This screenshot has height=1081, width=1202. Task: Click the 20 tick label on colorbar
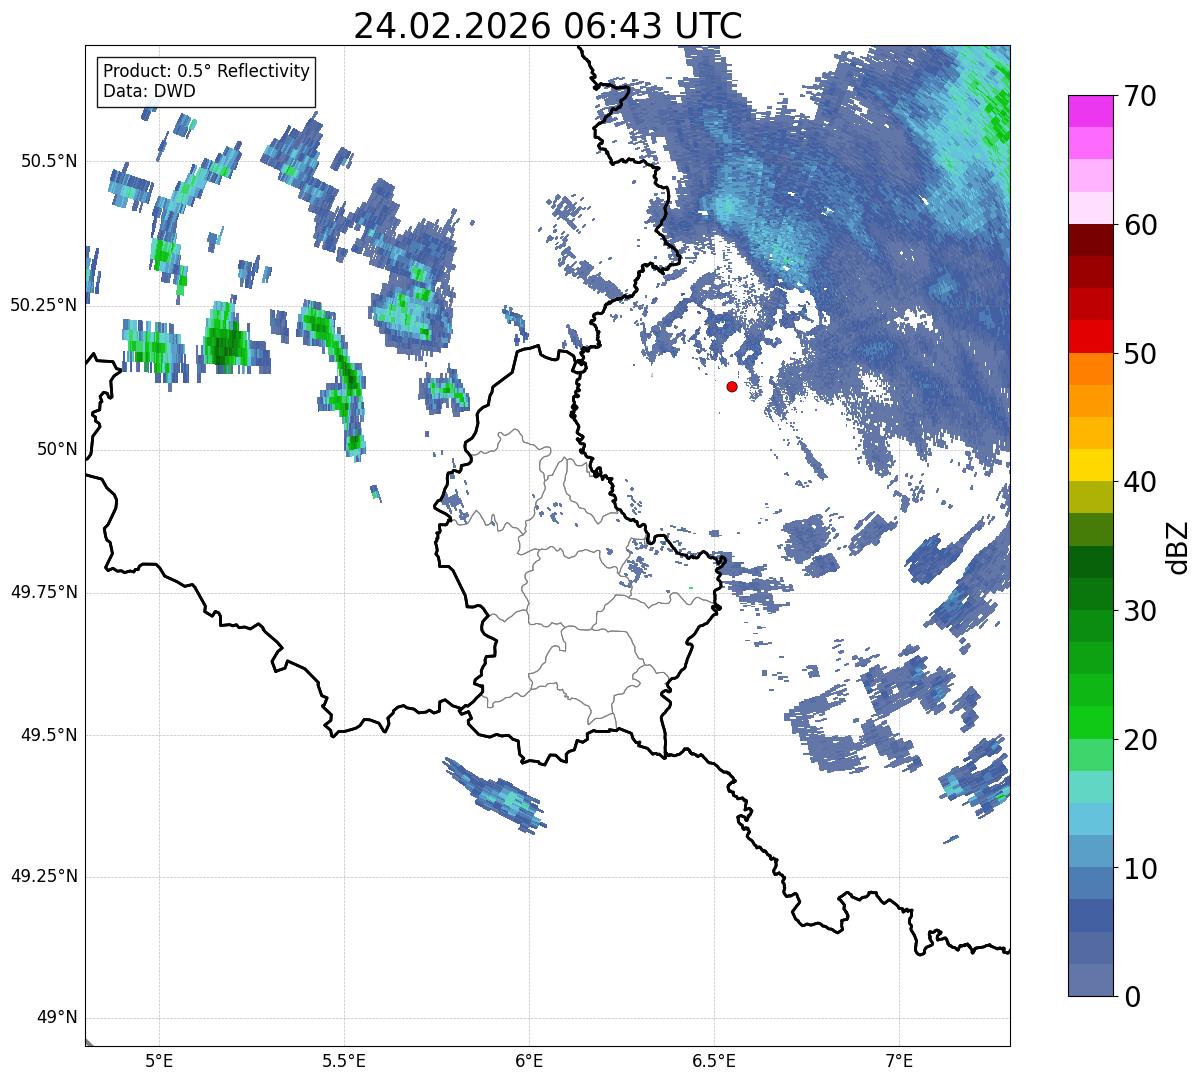1140,740
